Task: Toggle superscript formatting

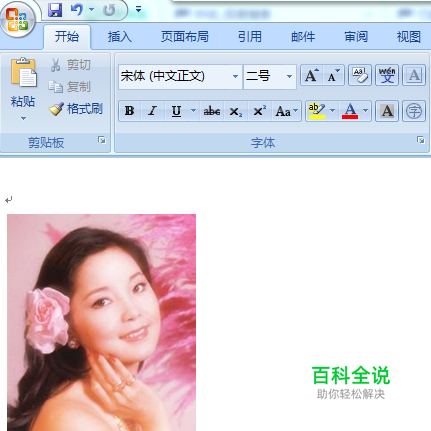Action: pos(259,111)
